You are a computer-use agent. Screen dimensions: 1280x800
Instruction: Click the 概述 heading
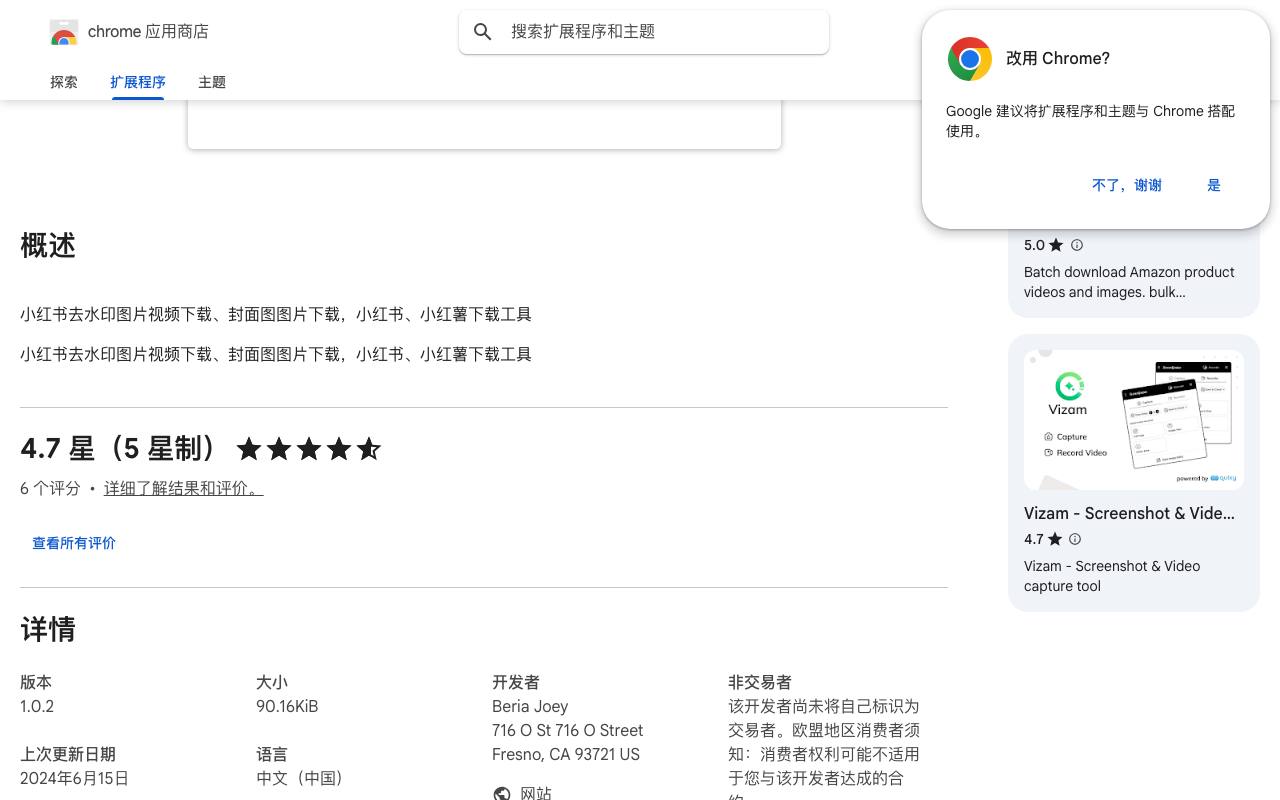tap(48, 246)
